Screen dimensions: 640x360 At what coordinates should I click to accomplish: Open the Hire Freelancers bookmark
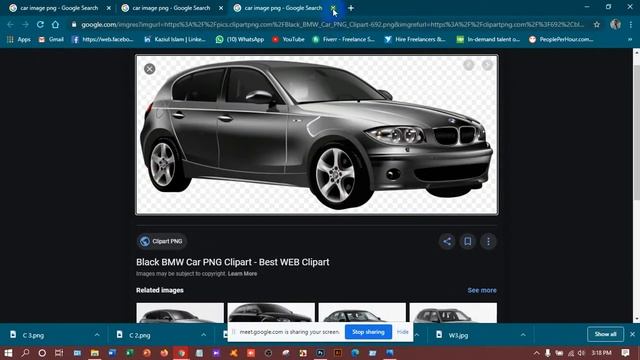(x=415, y=39)
